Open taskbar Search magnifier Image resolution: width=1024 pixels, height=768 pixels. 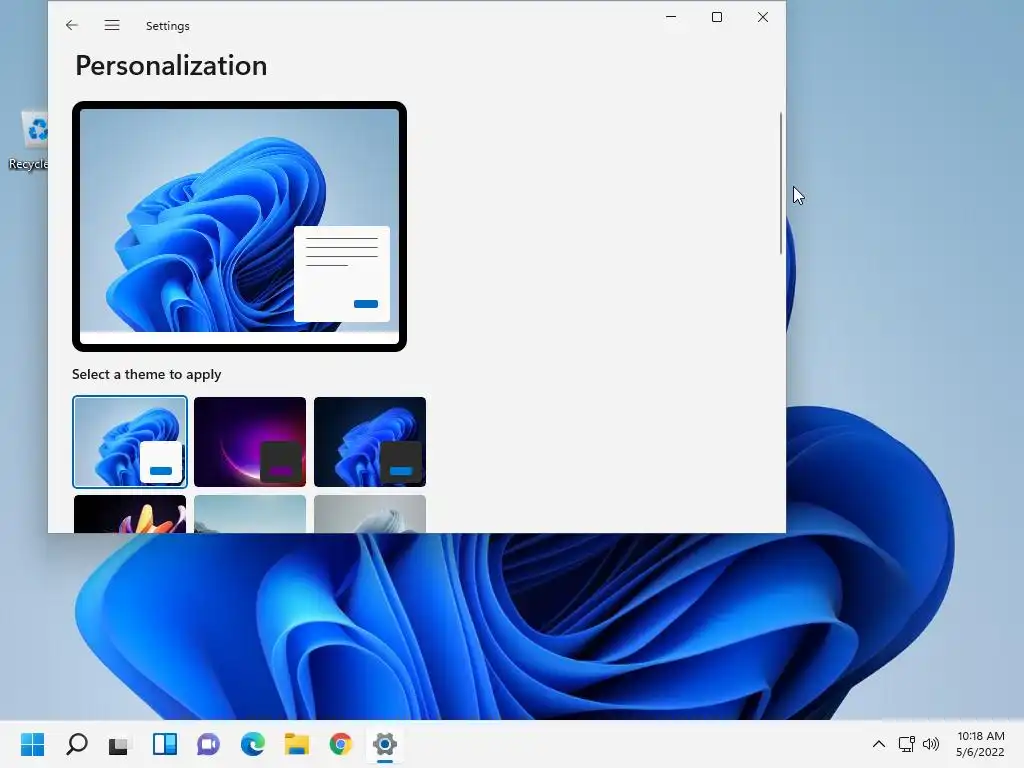tap(76, 744)
